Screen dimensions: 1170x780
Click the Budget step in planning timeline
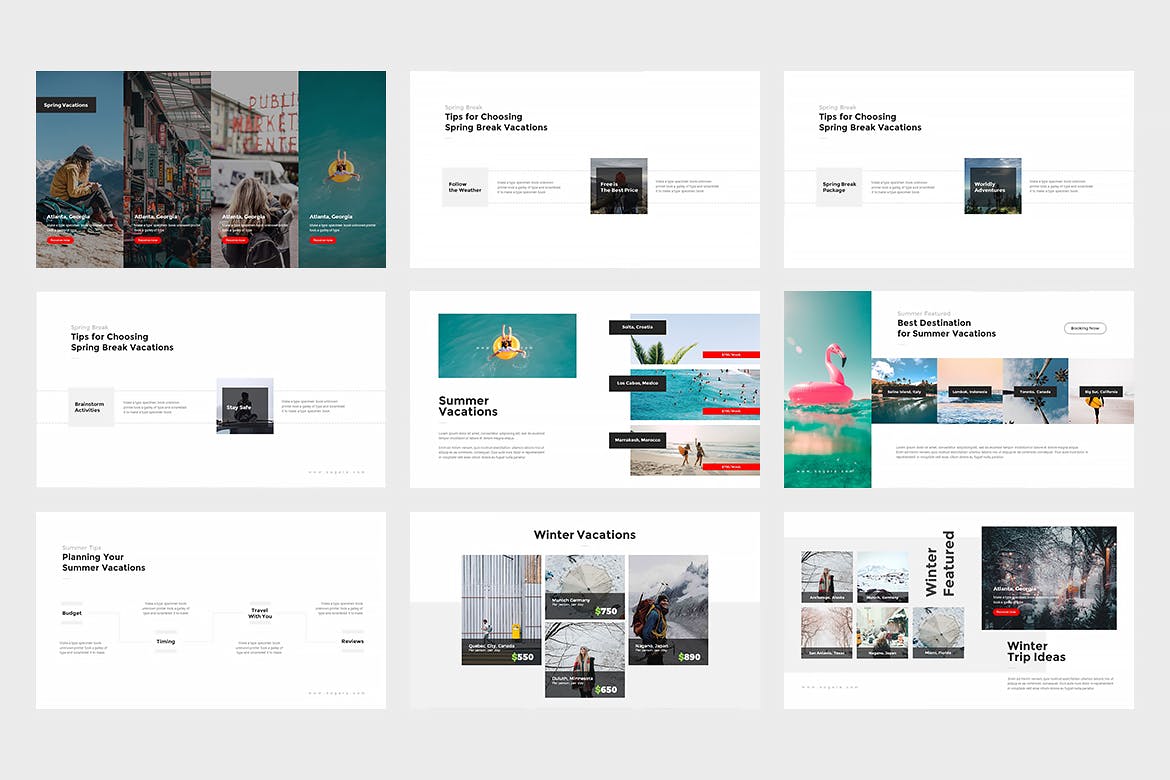coord(72,613)
